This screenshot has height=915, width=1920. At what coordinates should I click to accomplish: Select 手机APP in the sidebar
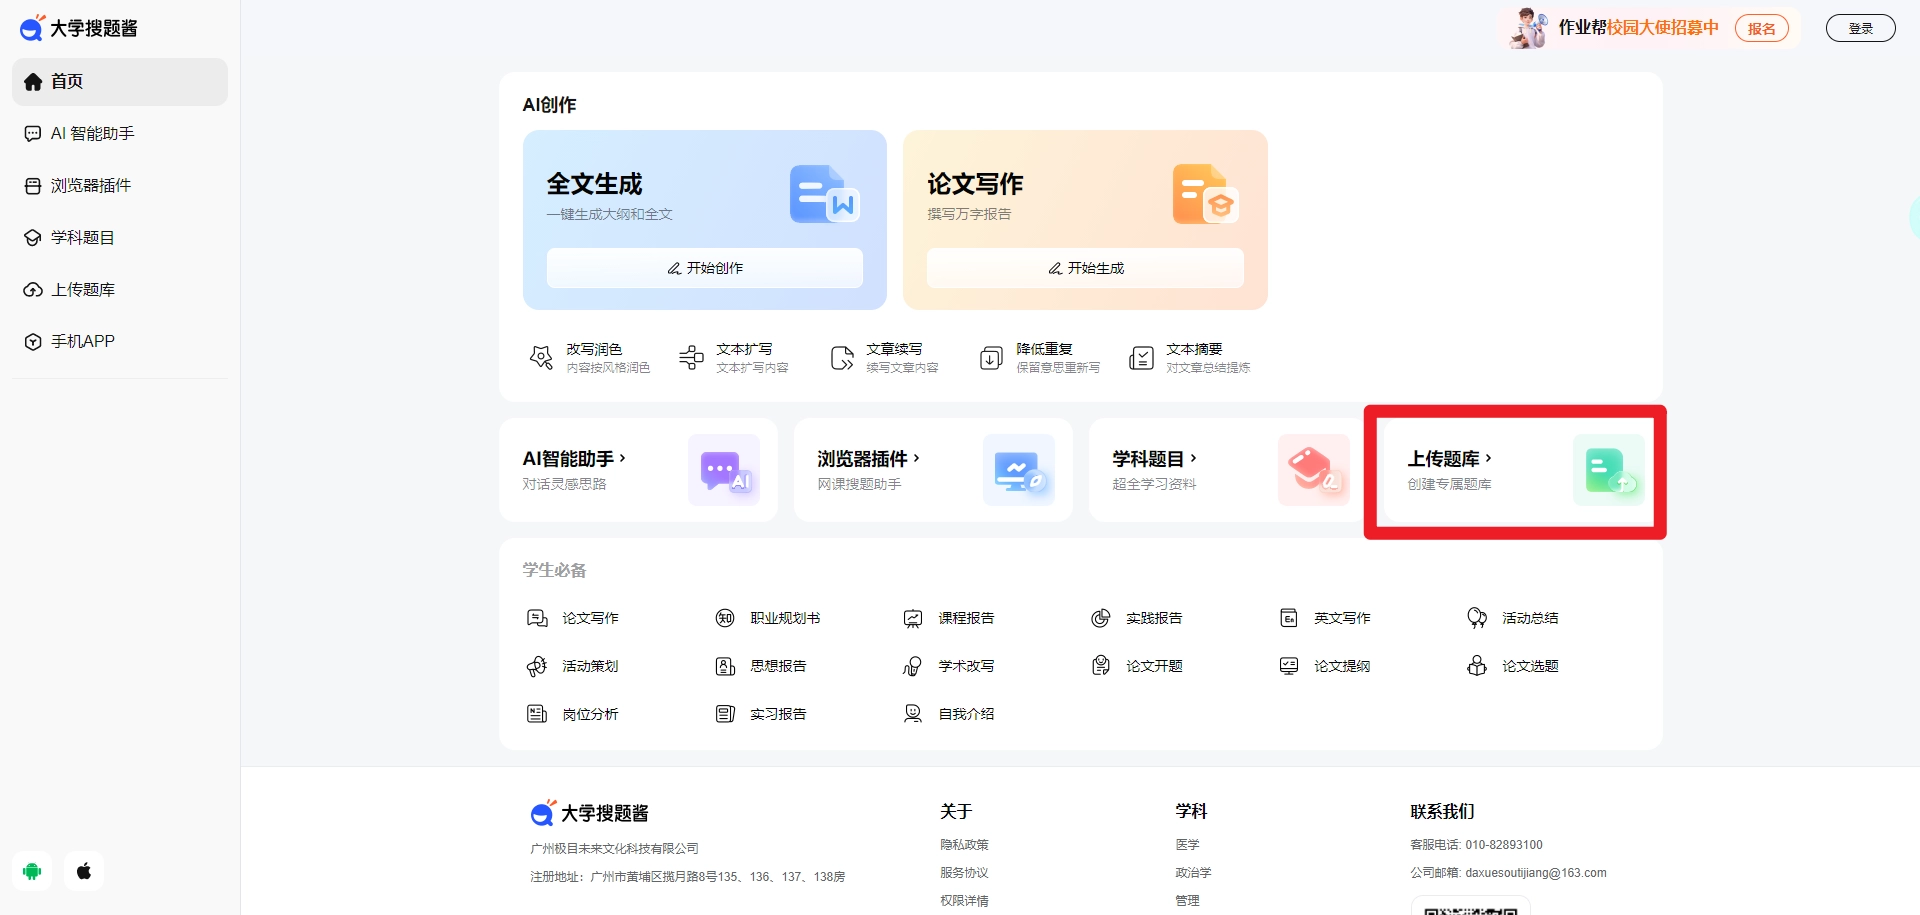[x=83, y=341]
